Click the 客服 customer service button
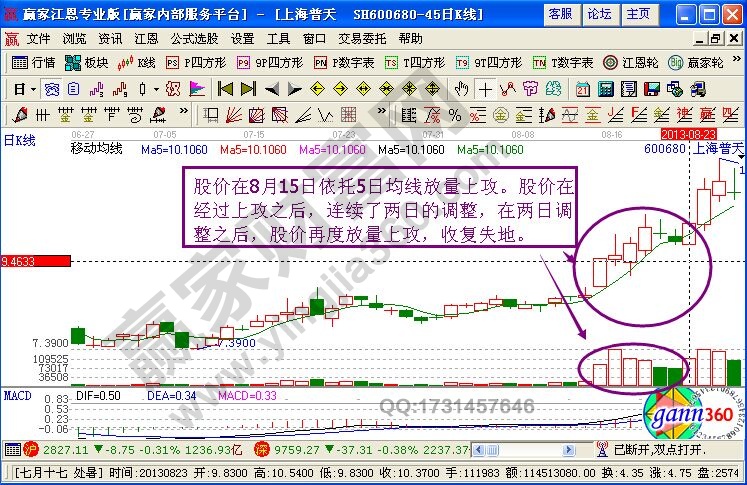 point(561,14)
